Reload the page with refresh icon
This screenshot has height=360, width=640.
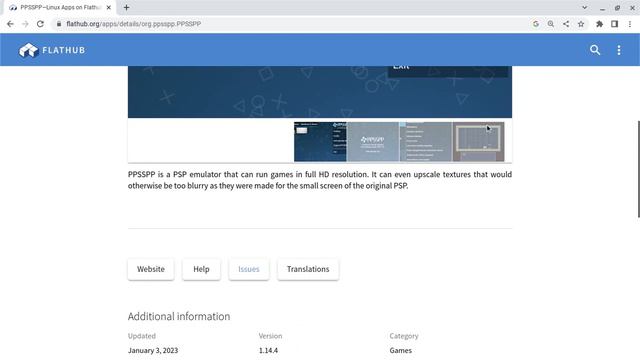[x=40, y=24]
